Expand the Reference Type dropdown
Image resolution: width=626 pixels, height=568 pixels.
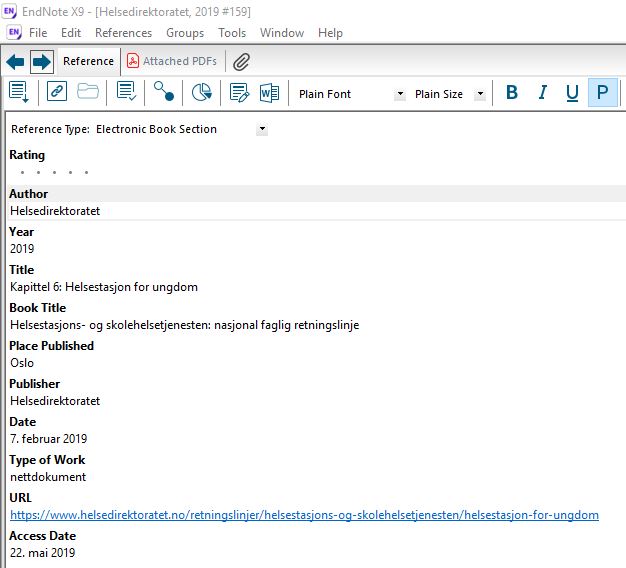[262, 129]
